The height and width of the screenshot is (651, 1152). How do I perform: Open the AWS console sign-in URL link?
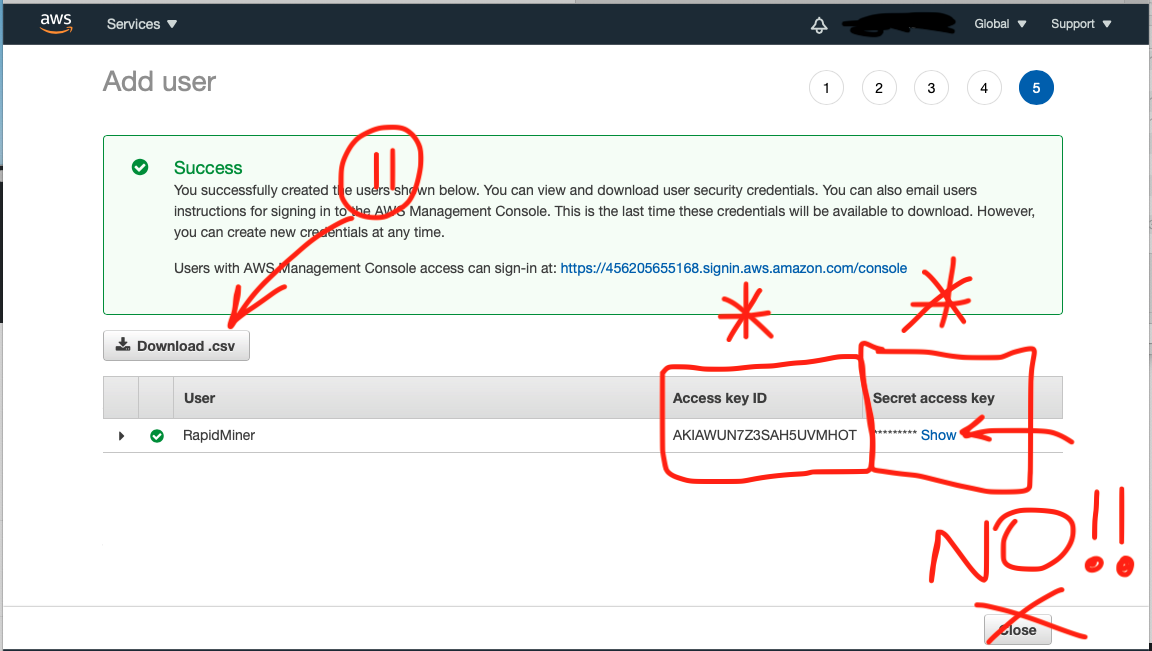coord(733,268)
